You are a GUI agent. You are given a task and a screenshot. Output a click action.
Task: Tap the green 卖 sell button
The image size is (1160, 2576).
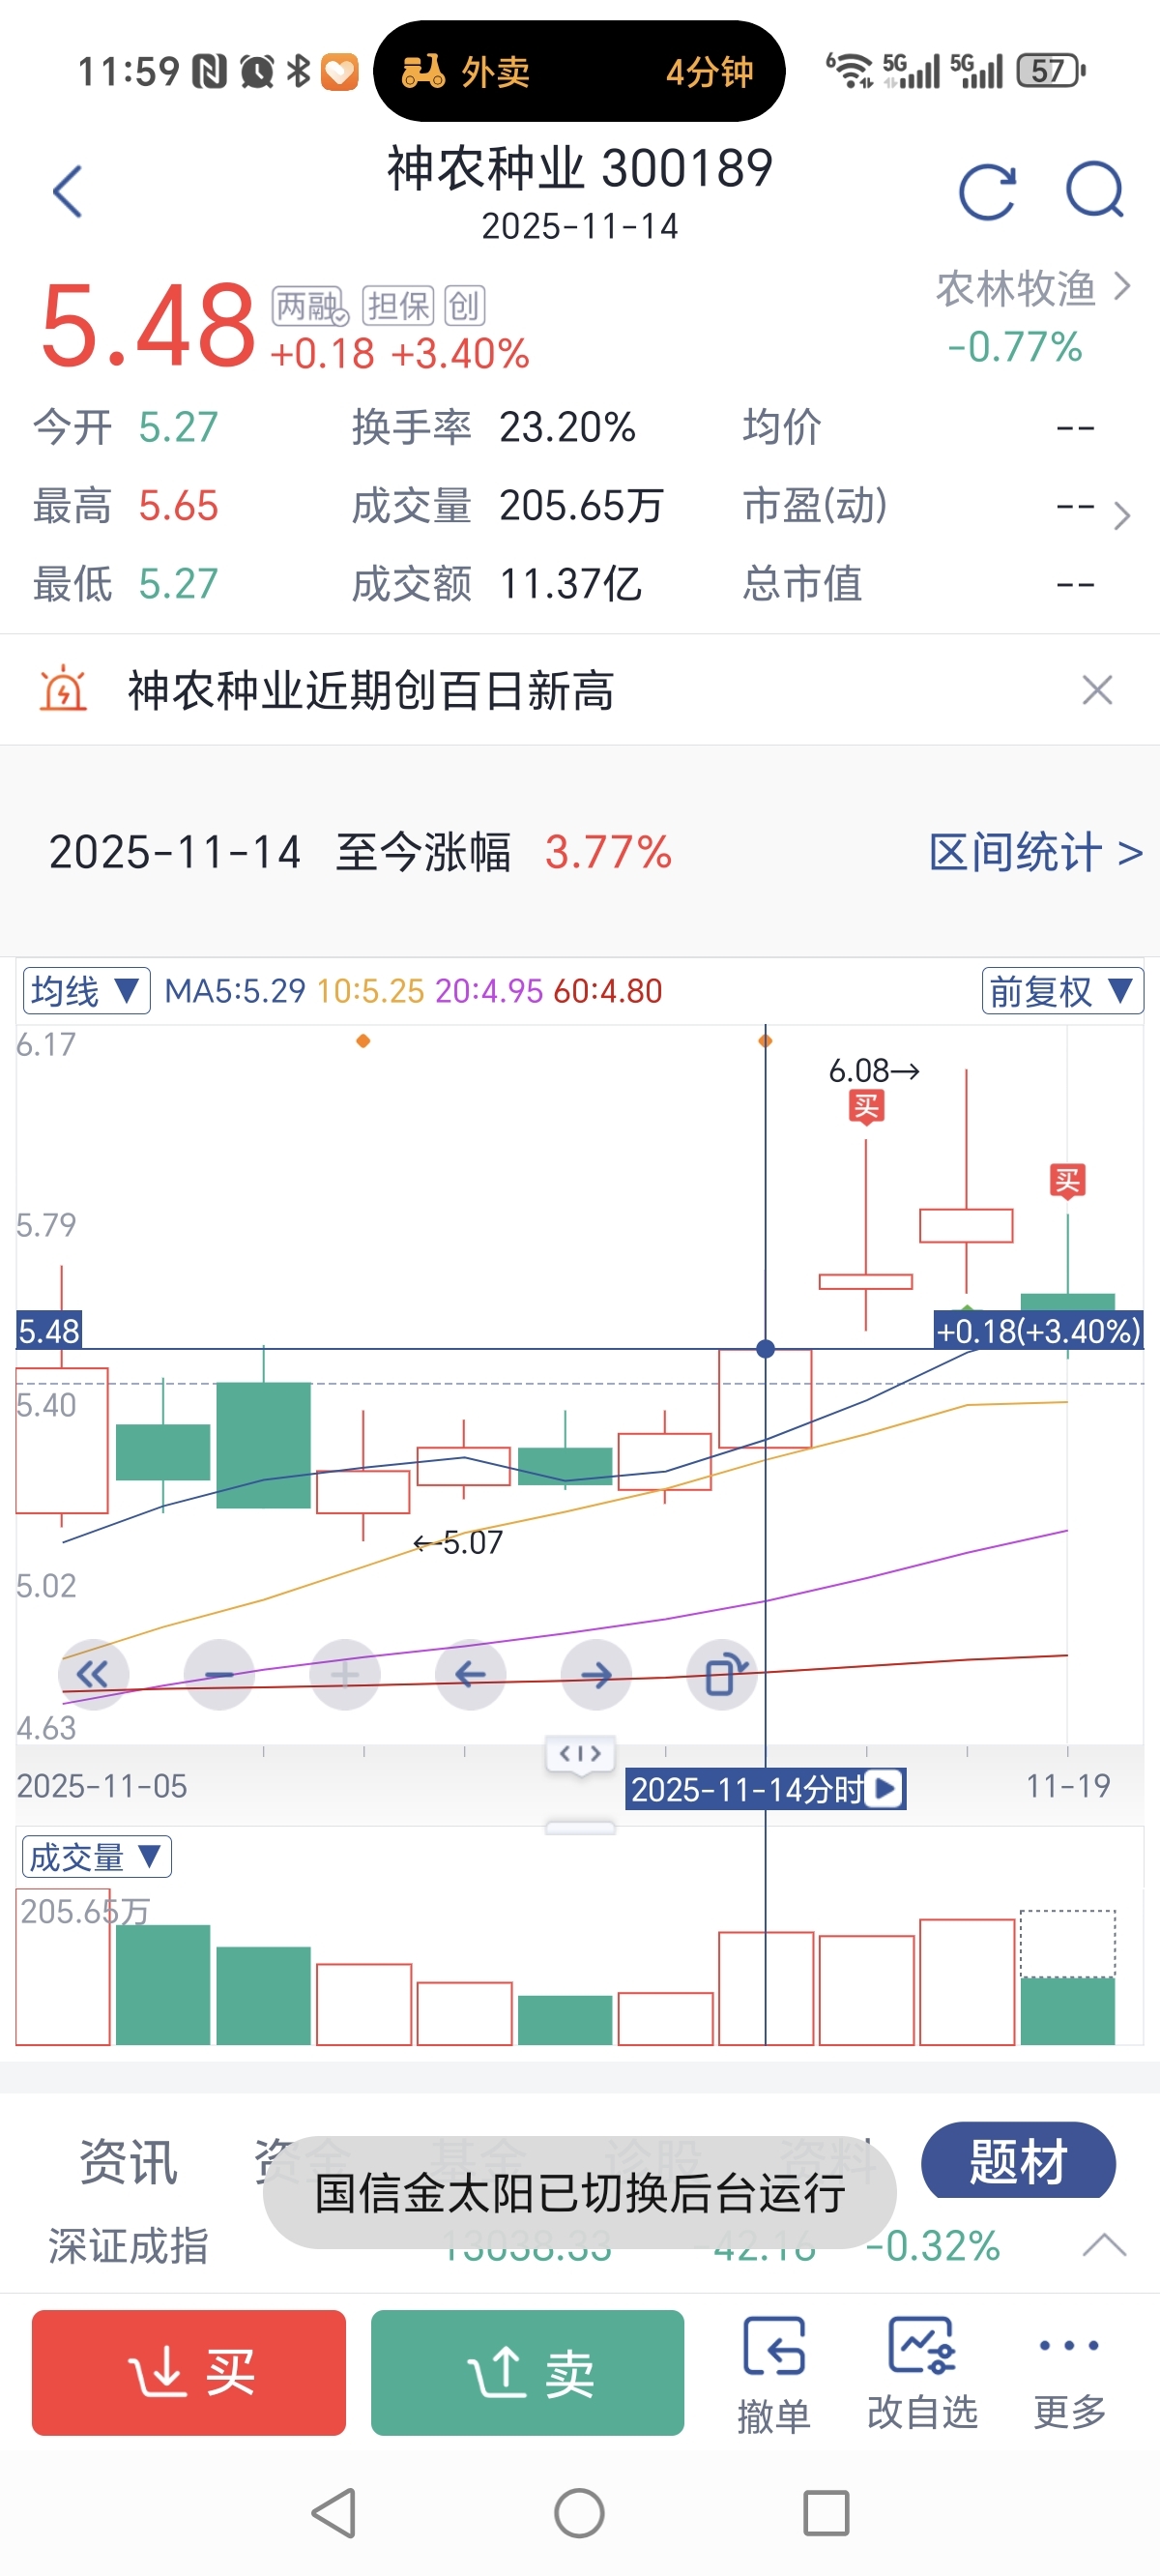[x=527, y=2372]
